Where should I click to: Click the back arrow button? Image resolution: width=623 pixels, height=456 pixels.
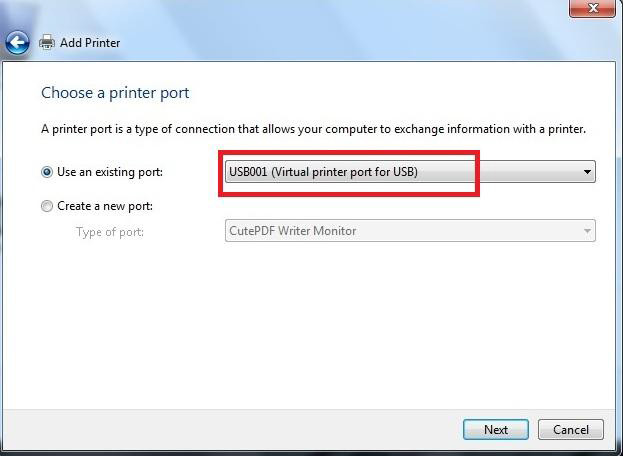(17, 43)
